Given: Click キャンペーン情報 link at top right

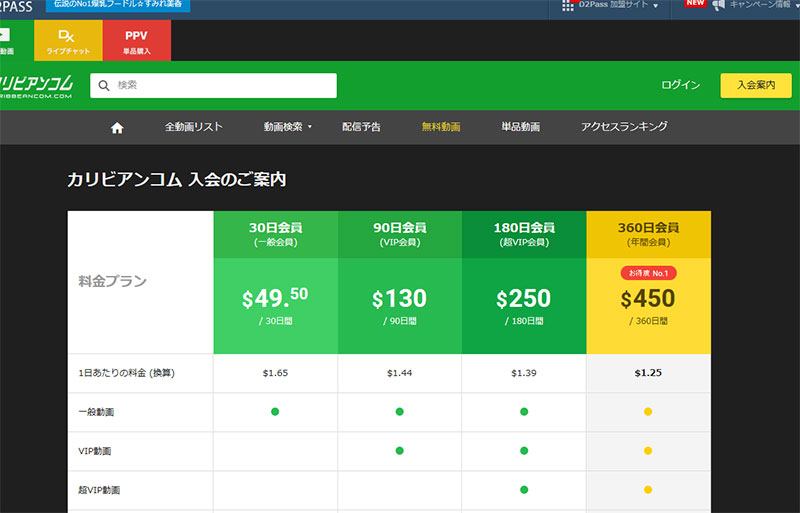Looking at the screenshot, I should pyautogui.click(x=760, y=5).
